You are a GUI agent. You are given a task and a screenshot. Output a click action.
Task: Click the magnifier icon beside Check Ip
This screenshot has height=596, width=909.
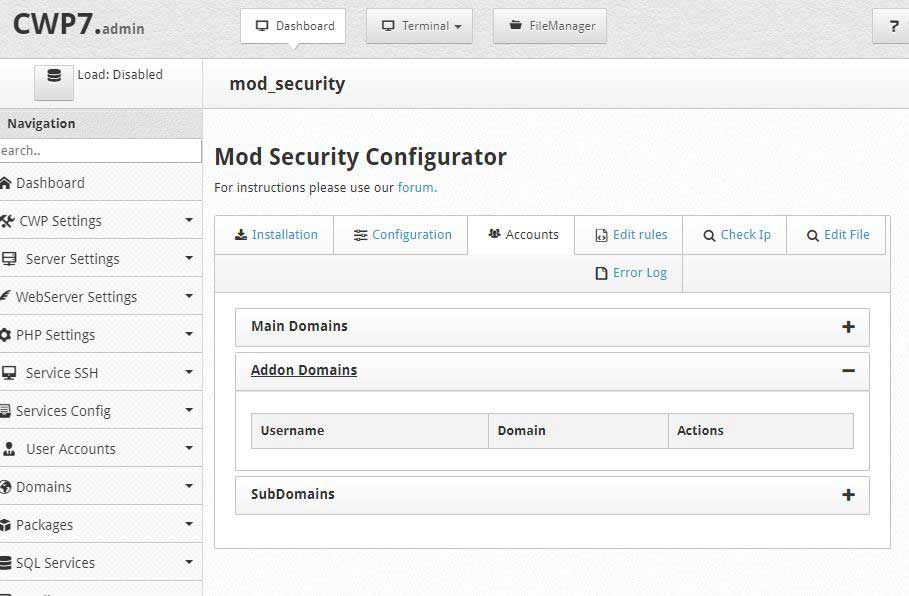coord(709,235)
